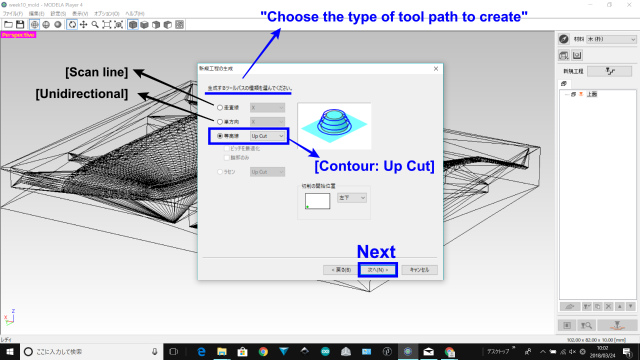Open the 表示(V) menu
Image resolution: width=640 pixels, height=360 pixels.
(80, 13)
